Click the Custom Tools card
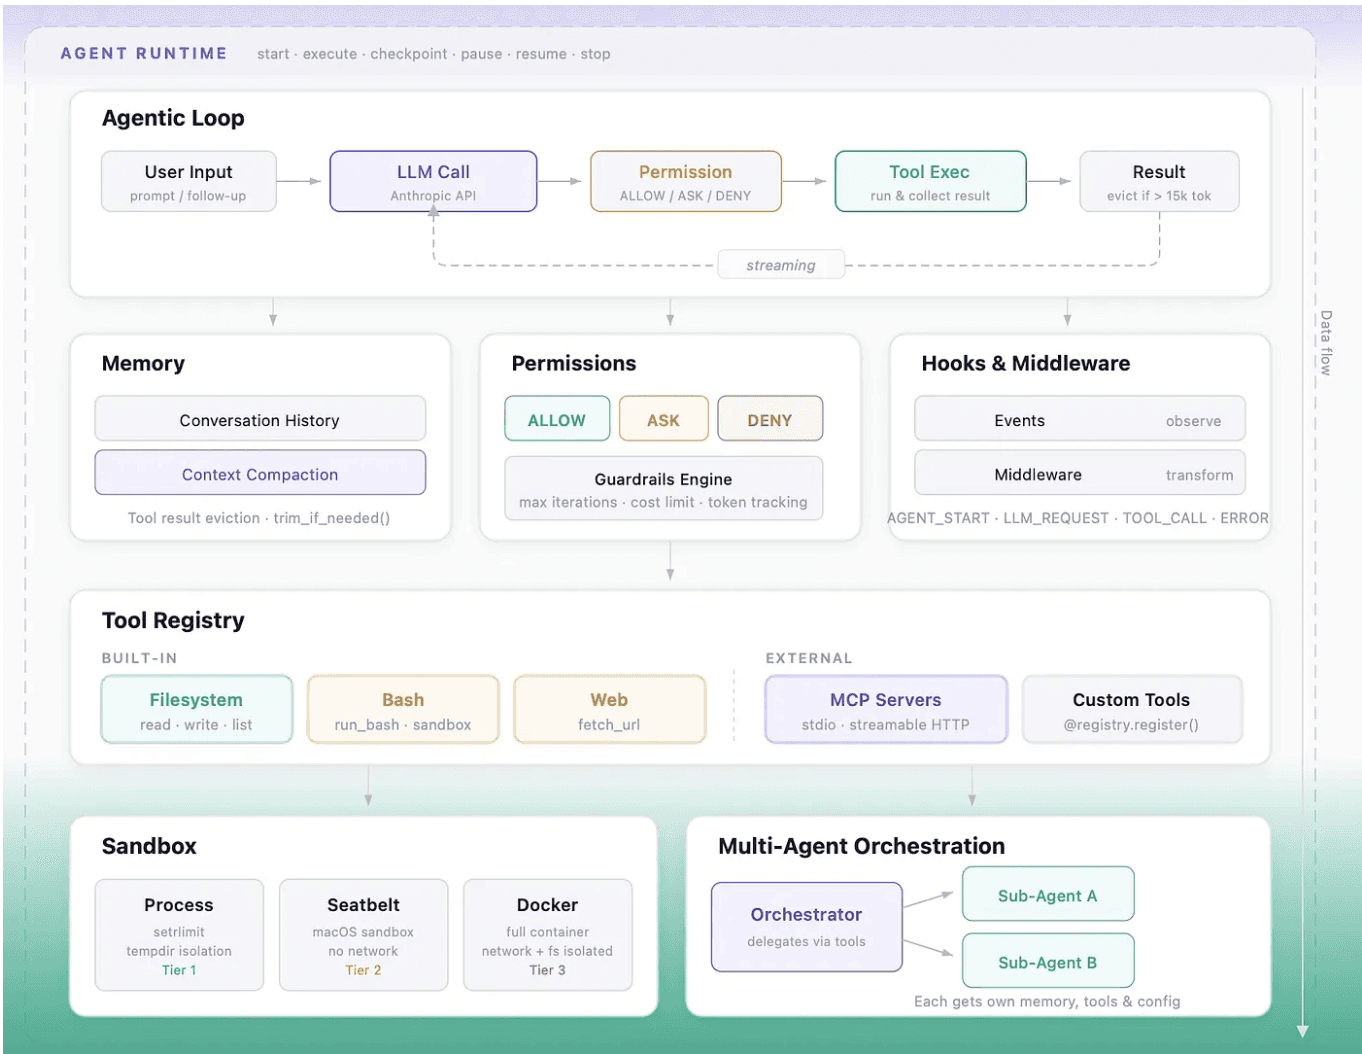The width and height of the screenshot is (1362, 1054). pos(1132,710)
